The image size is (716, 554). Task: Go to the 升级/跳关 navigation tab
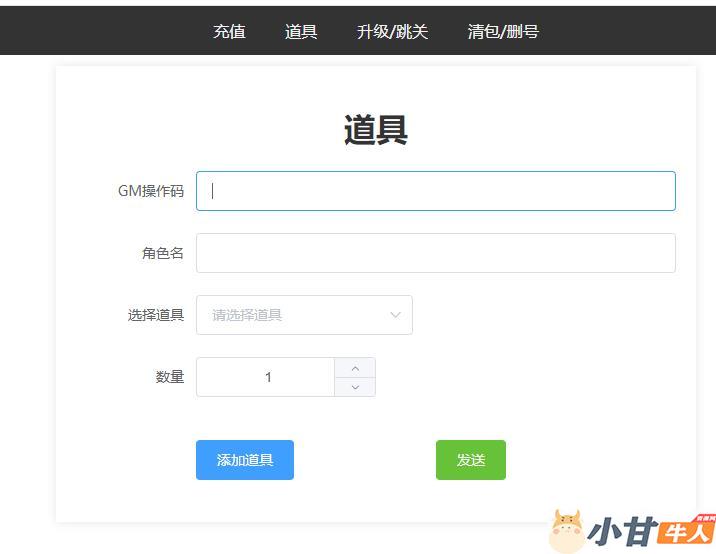(x=392, y=31)
